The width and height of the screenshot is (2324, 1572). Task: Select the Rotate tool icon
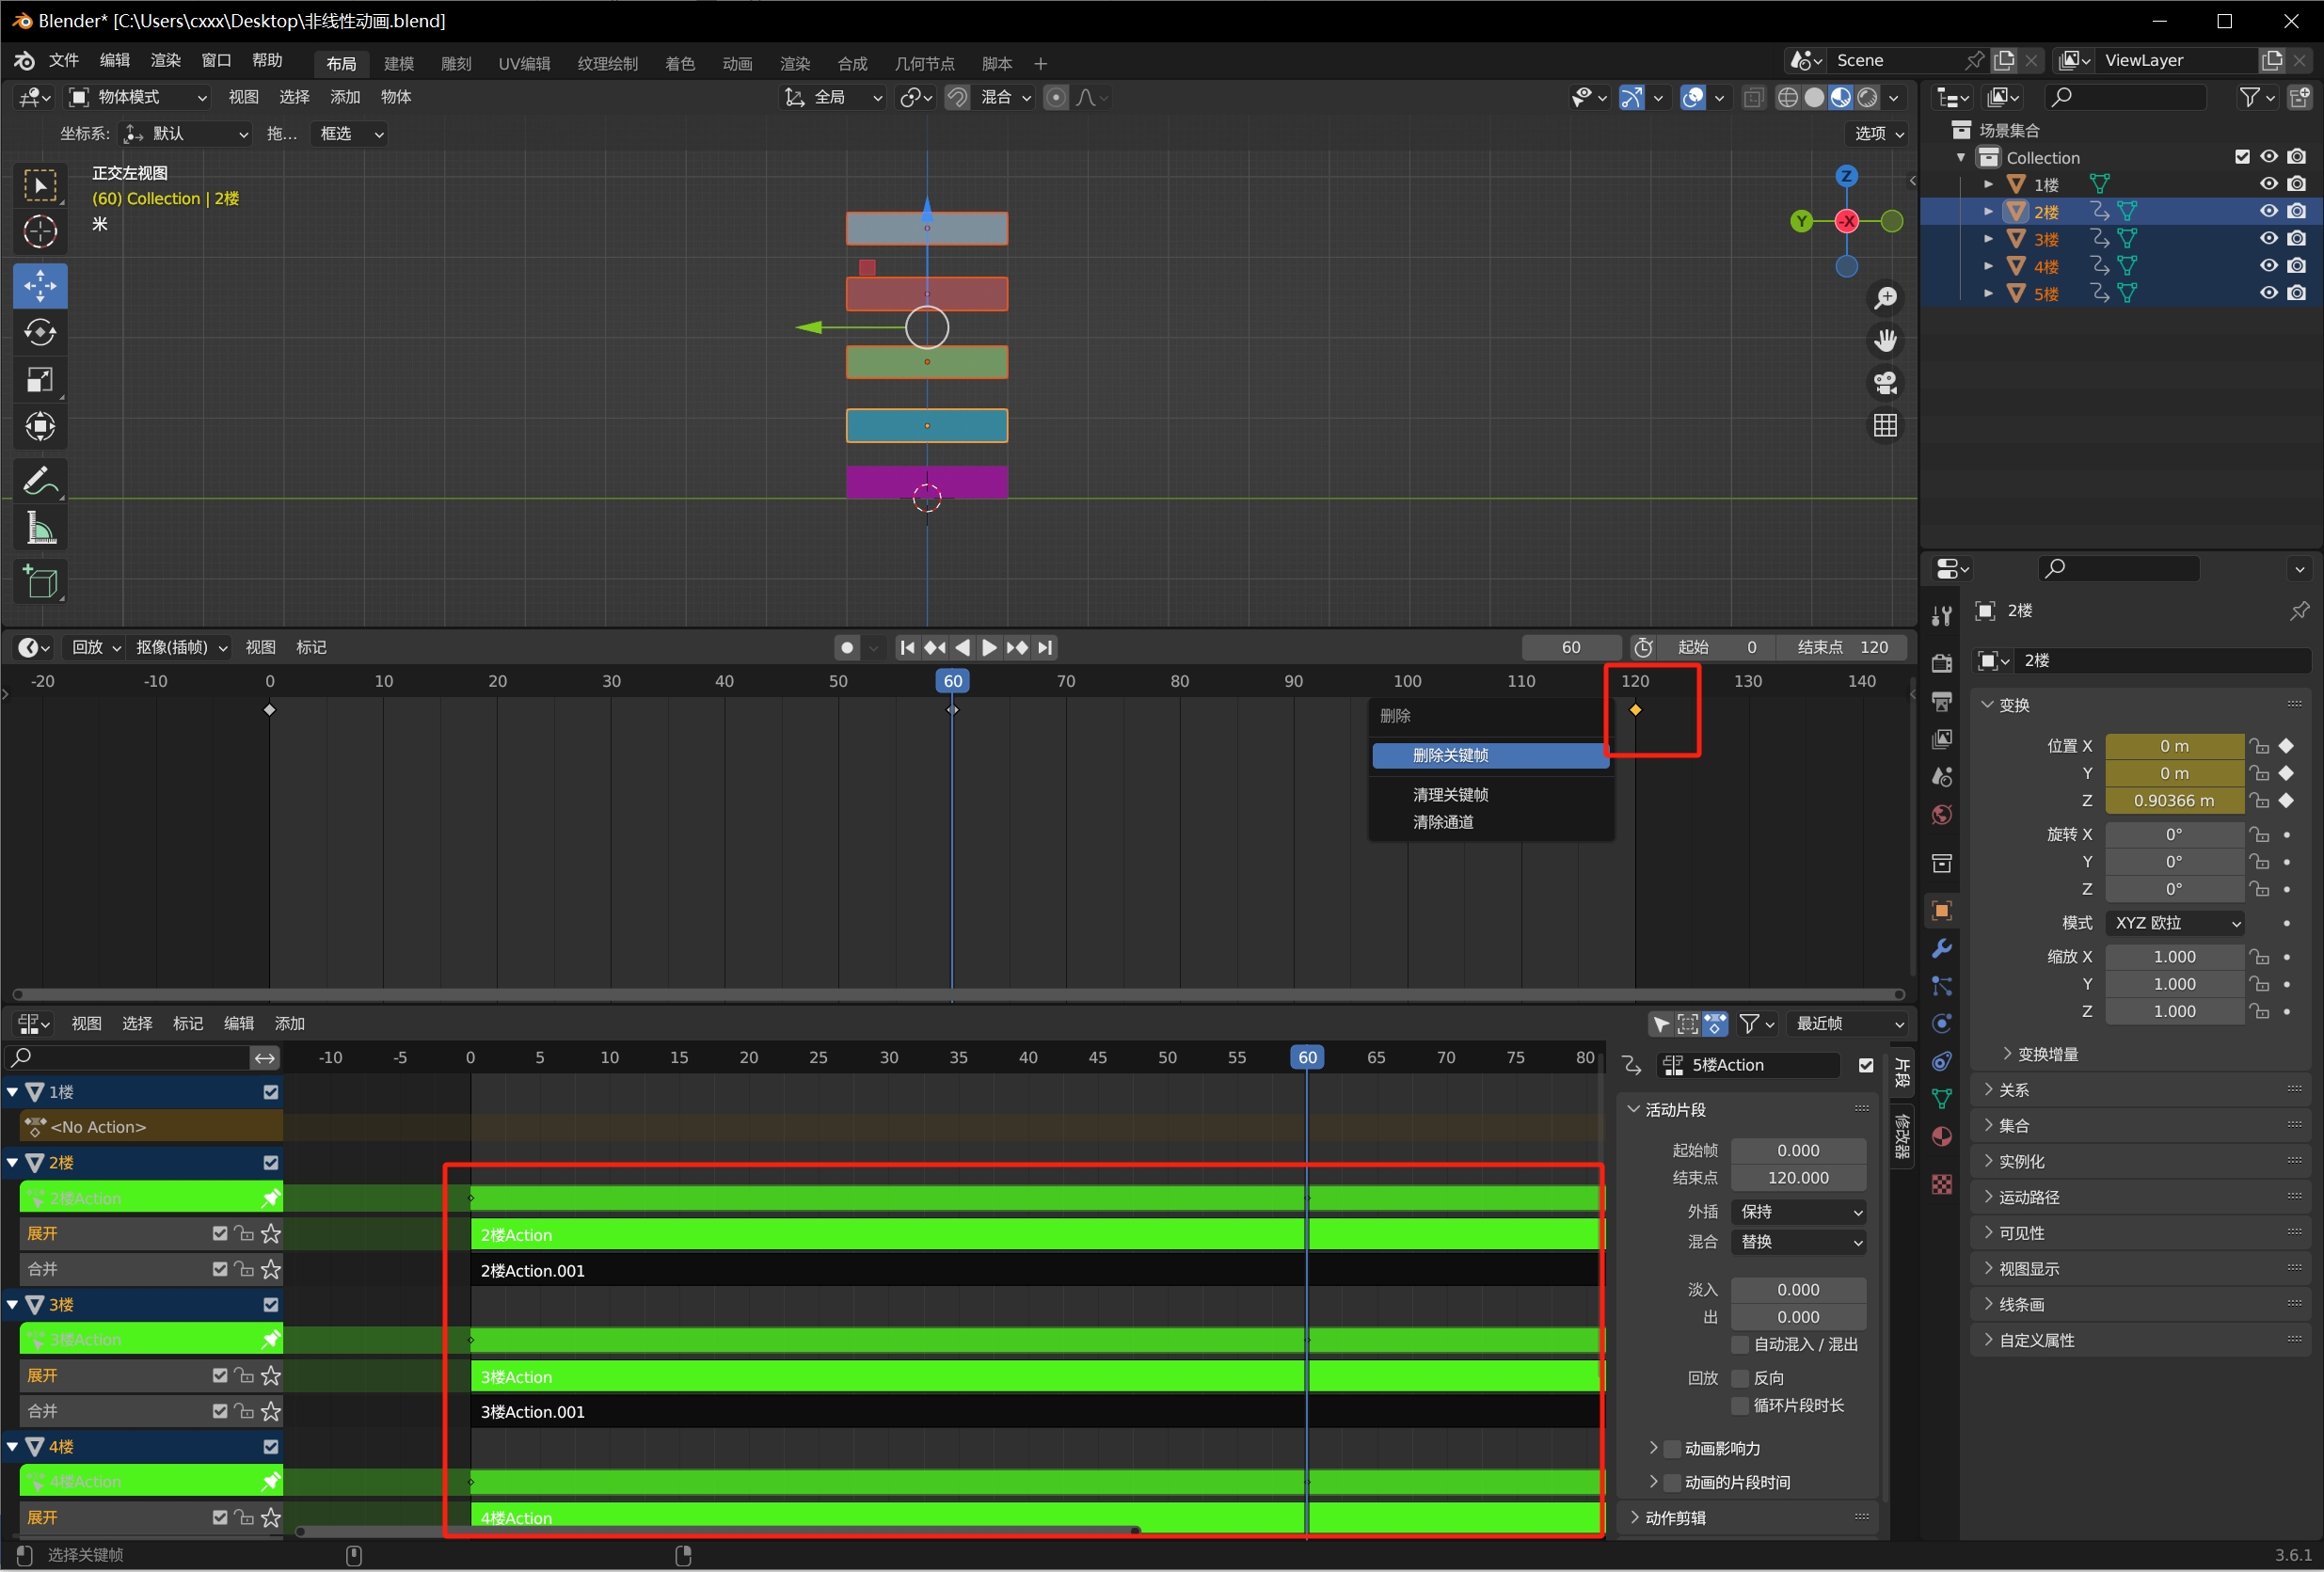(x=40, y=333)
